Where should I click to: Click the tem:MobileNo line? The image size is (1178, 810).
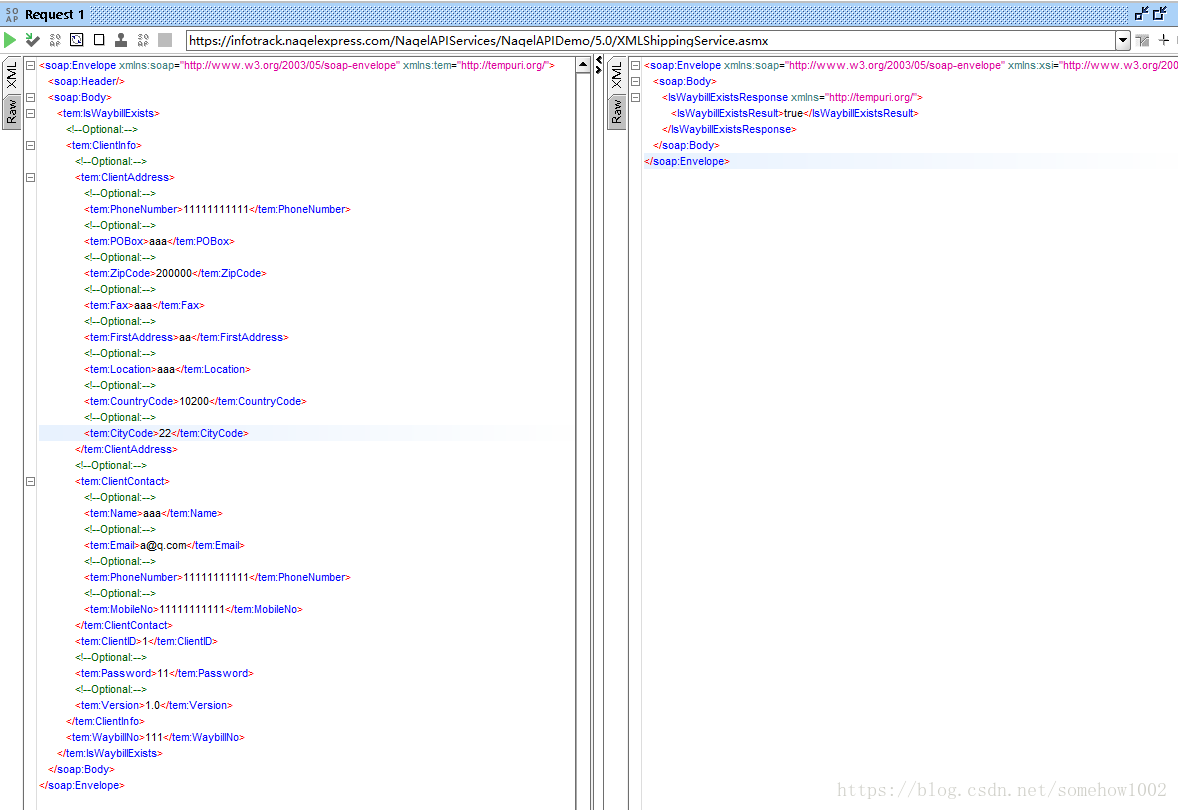(x=193, y=609)
